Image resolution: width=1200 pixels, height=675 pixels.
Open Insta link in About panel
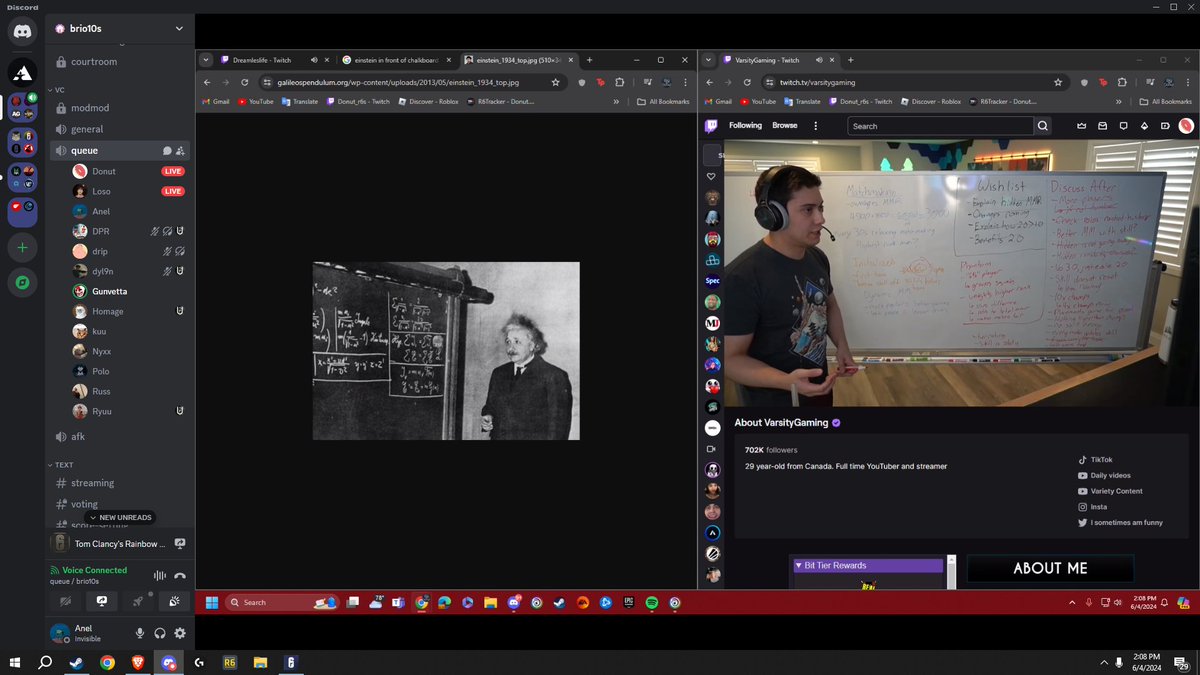pyautogui.click(x=1092, y=507)
